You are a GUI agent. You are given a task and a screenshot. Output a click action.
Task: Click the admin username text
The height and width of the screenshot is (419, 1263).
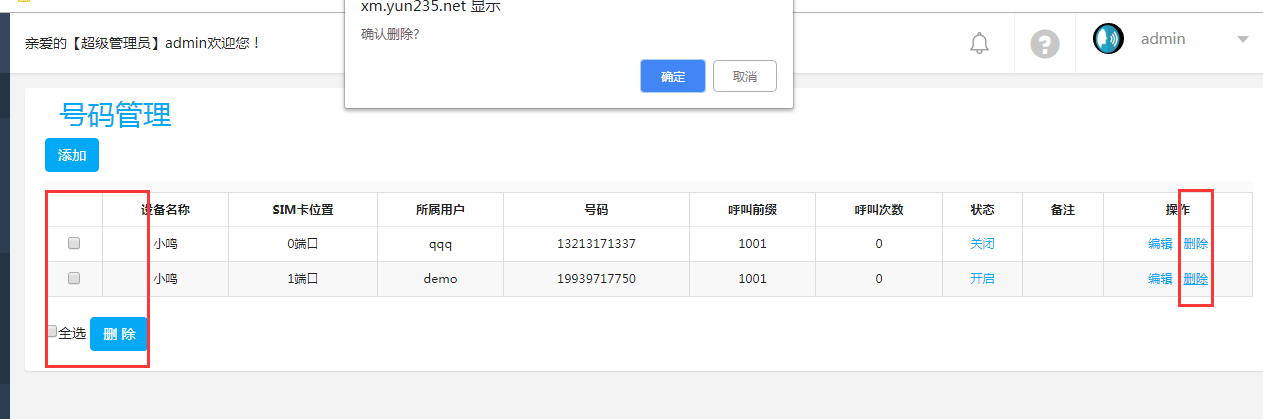click(1163, 39)
